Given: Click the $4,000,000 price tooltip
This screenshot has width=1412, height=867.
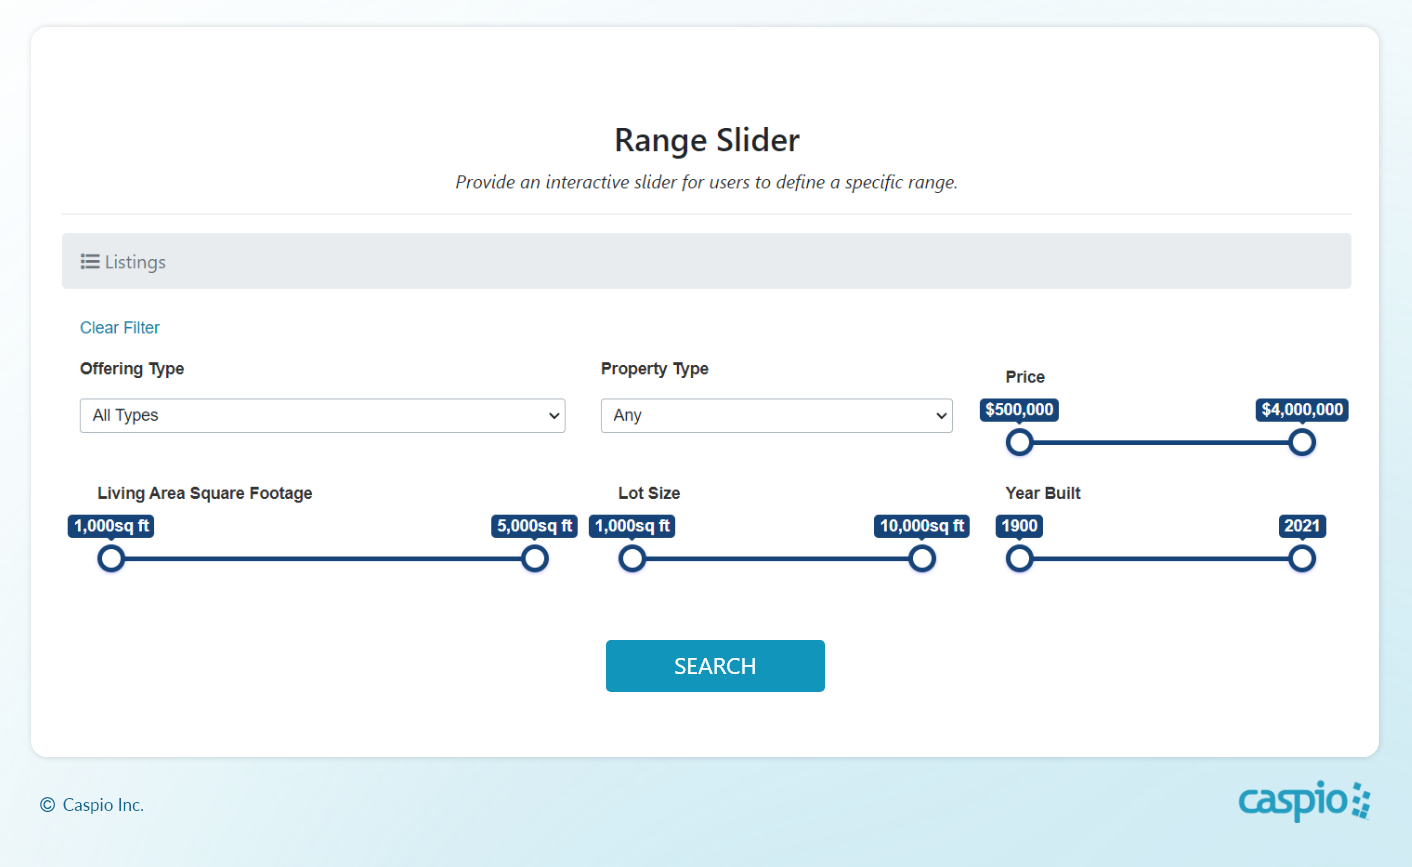Looking at the screenshot, I should pyautogui.click(x=1301, y=410).
